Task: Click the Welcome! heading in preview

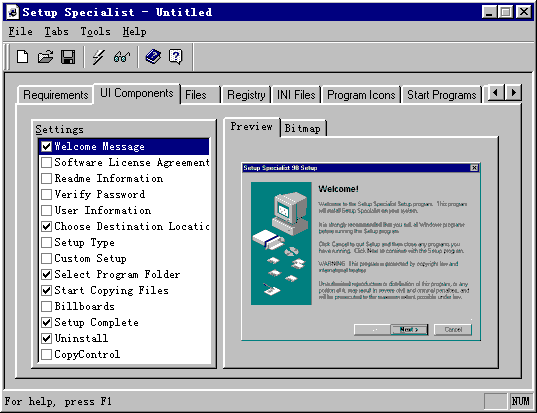Action: tap(338, 189)
